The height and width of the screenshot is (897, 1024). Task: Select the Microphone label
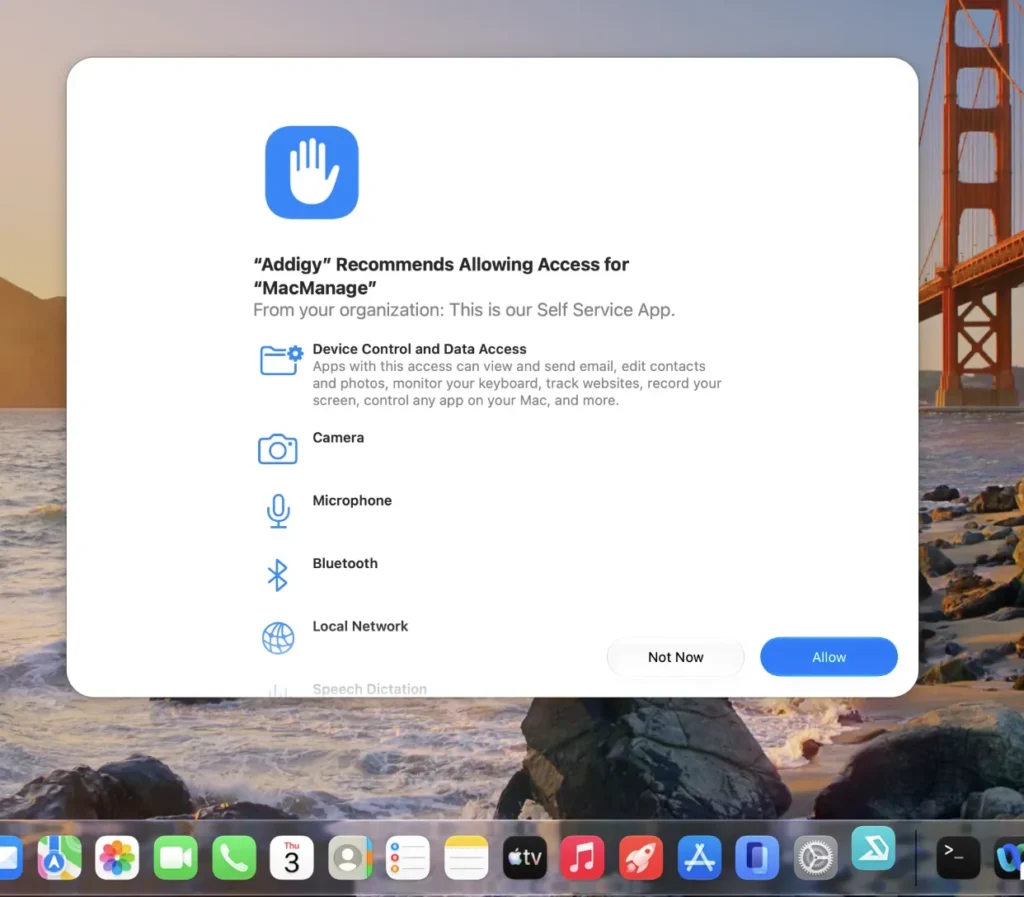[x=352, y=501]
